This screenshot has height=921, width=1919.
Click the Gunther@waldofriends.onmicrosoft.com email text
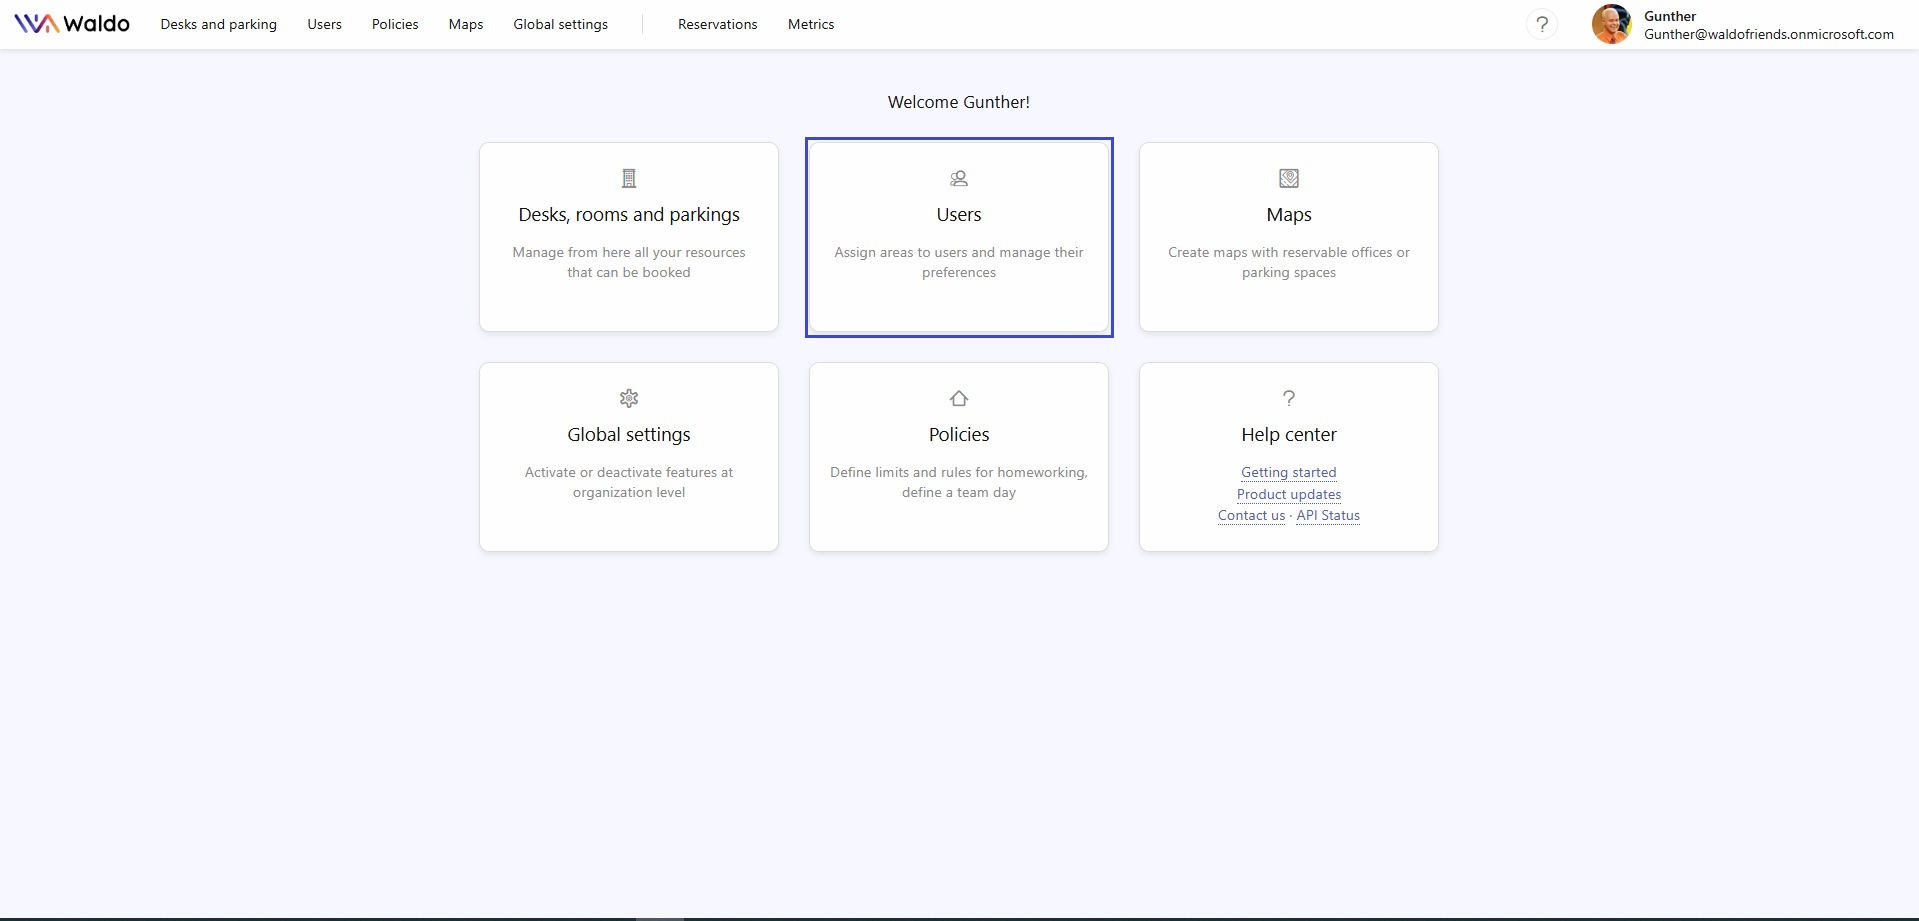tap(1769, 34)
